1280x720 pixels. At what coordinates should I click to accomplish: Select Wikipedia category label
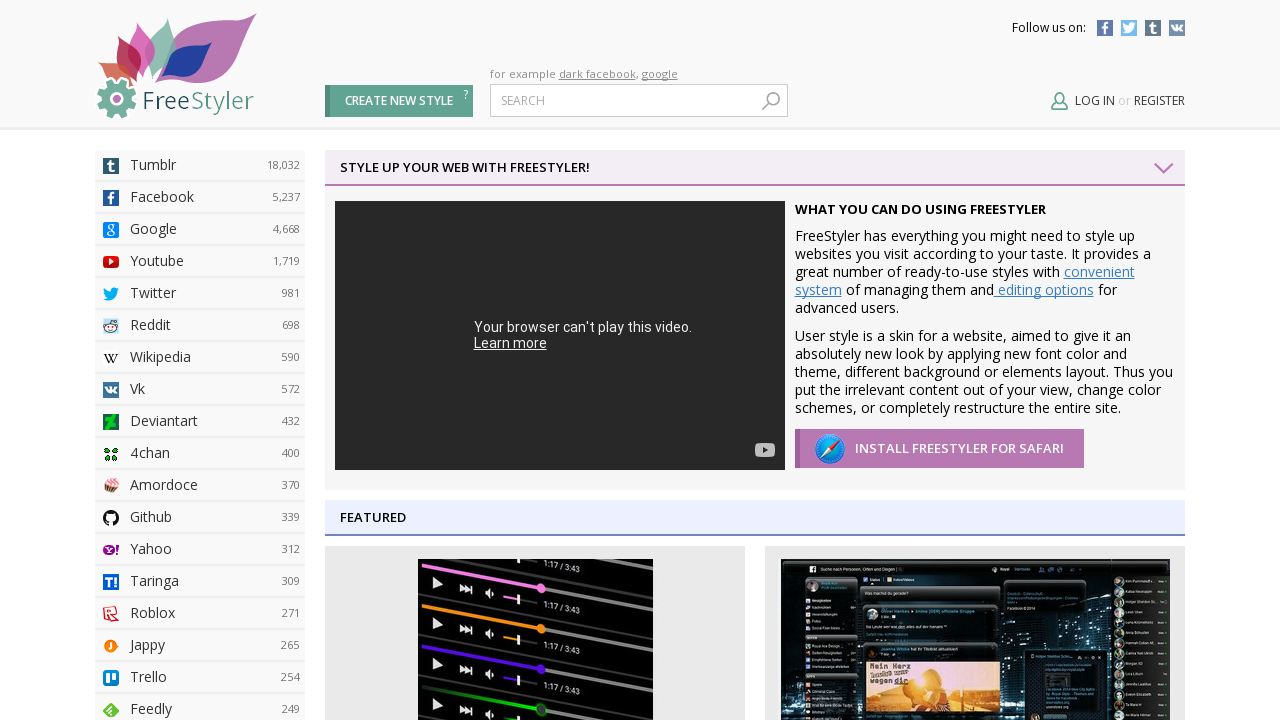(x=160, y=358)
